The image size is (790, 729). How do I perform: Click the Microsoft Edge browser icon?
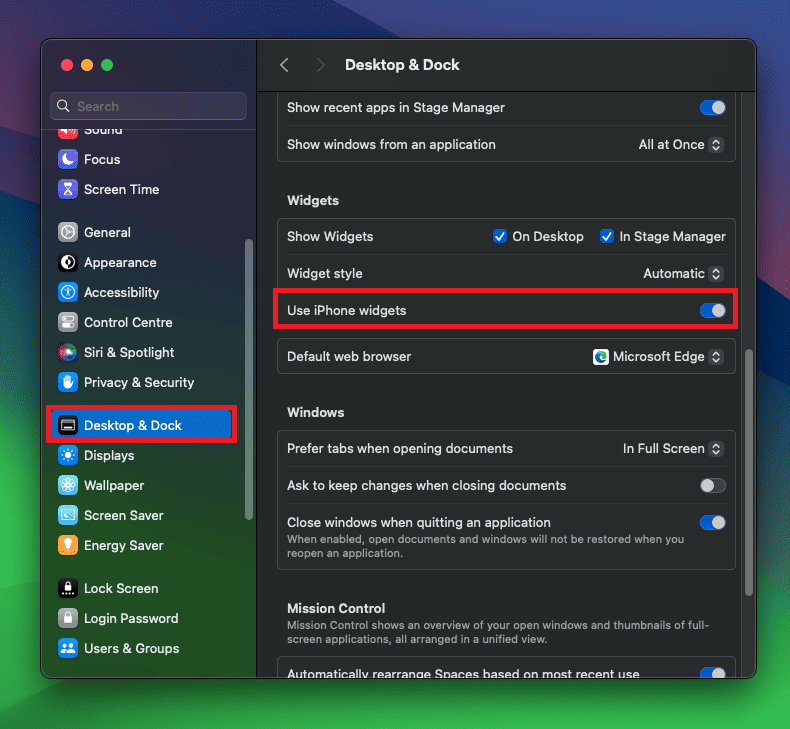(601, 357)
